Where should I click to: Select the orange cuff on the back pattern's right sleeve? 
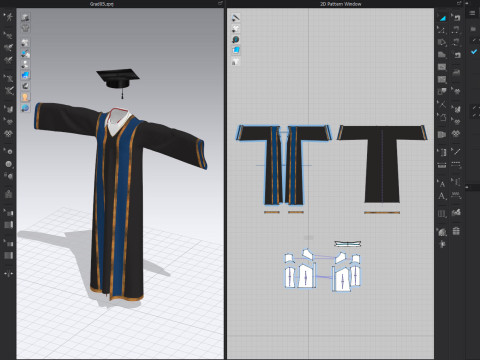click(x=424, y=133)
